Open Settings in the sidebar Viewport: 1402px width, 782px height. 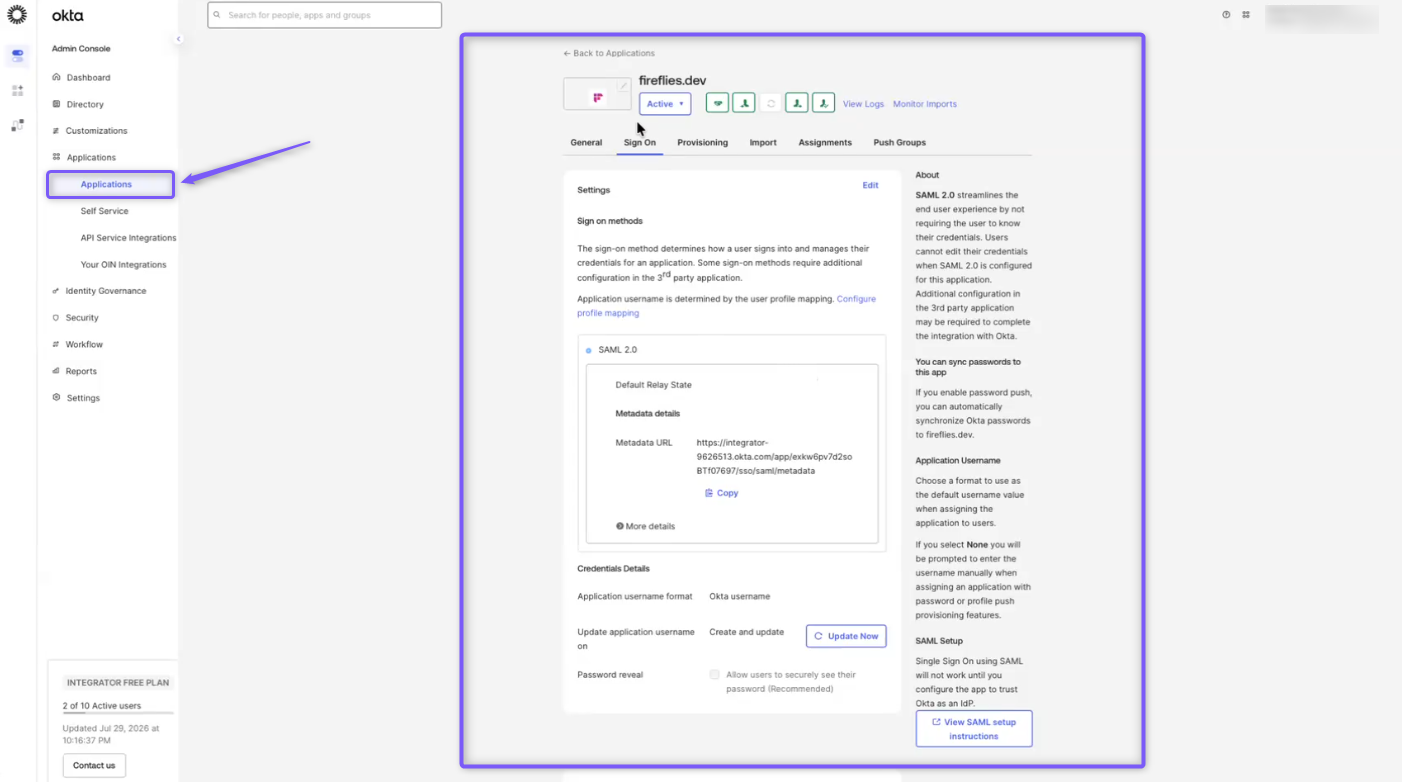tap(83, 398)
